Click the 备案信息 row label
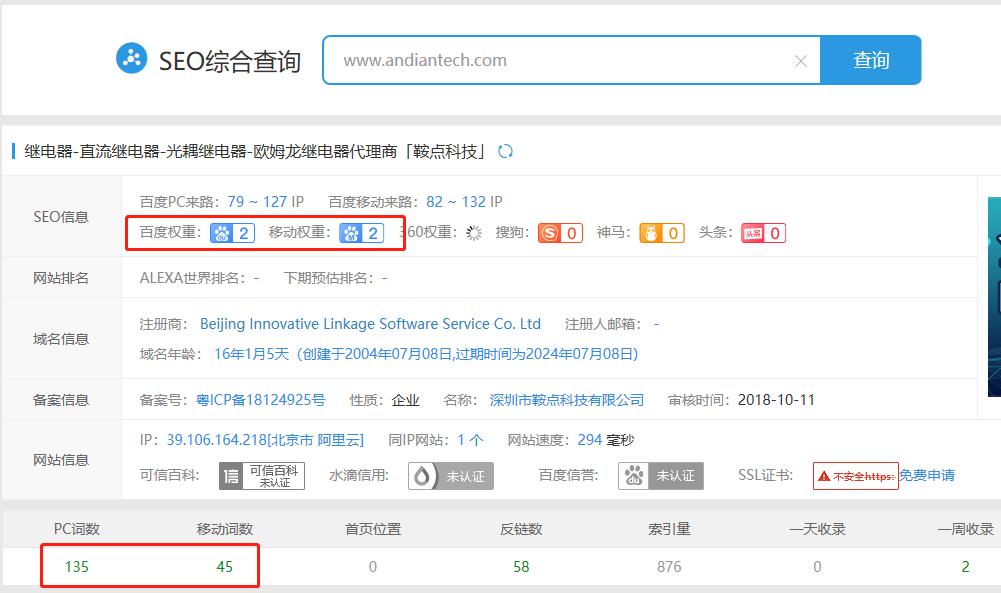This screenshot has height=593, width=1001. 61,400
